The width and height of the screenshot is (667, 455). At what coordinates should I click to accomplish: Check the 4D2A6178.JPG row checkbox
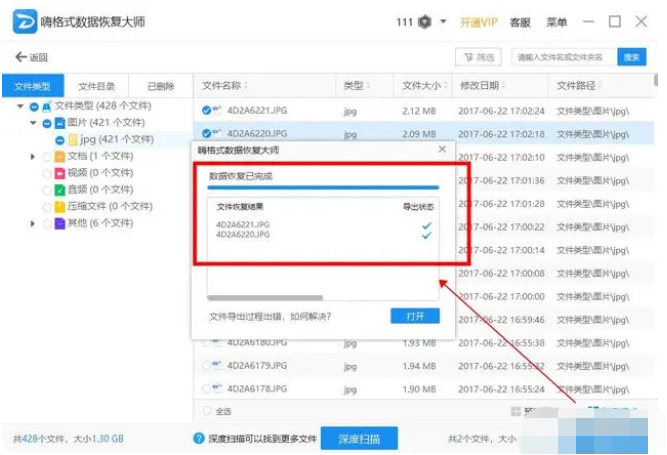[206, 389]
